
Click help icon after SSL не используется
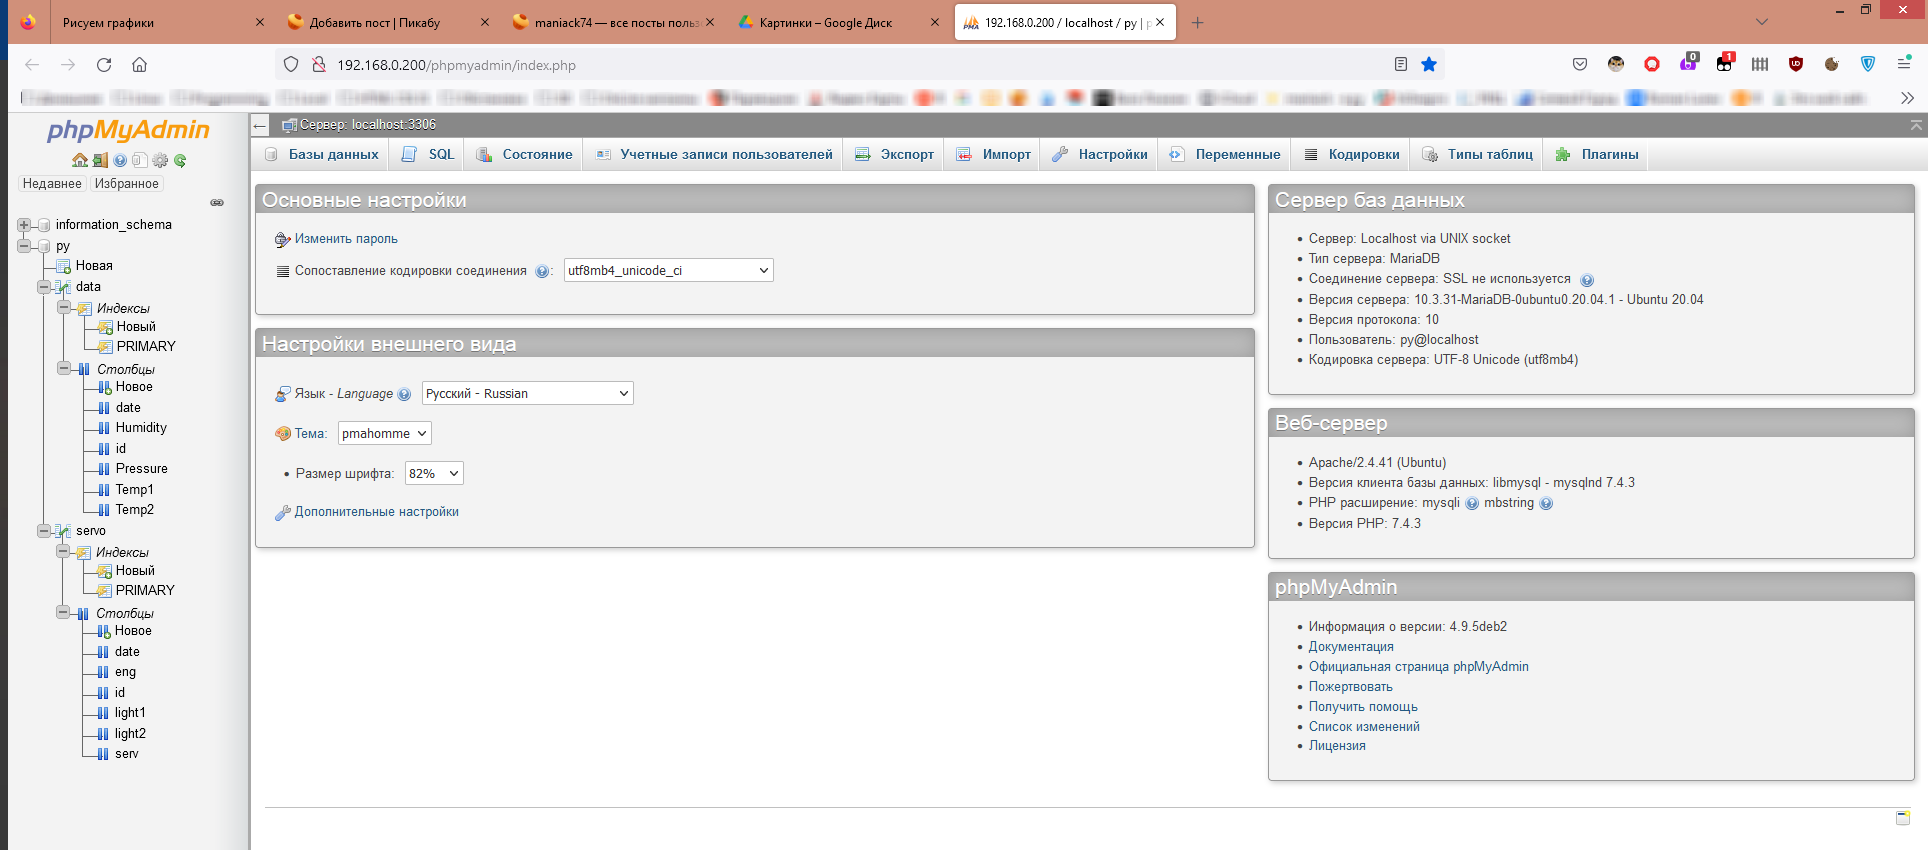click(1587, 280)
